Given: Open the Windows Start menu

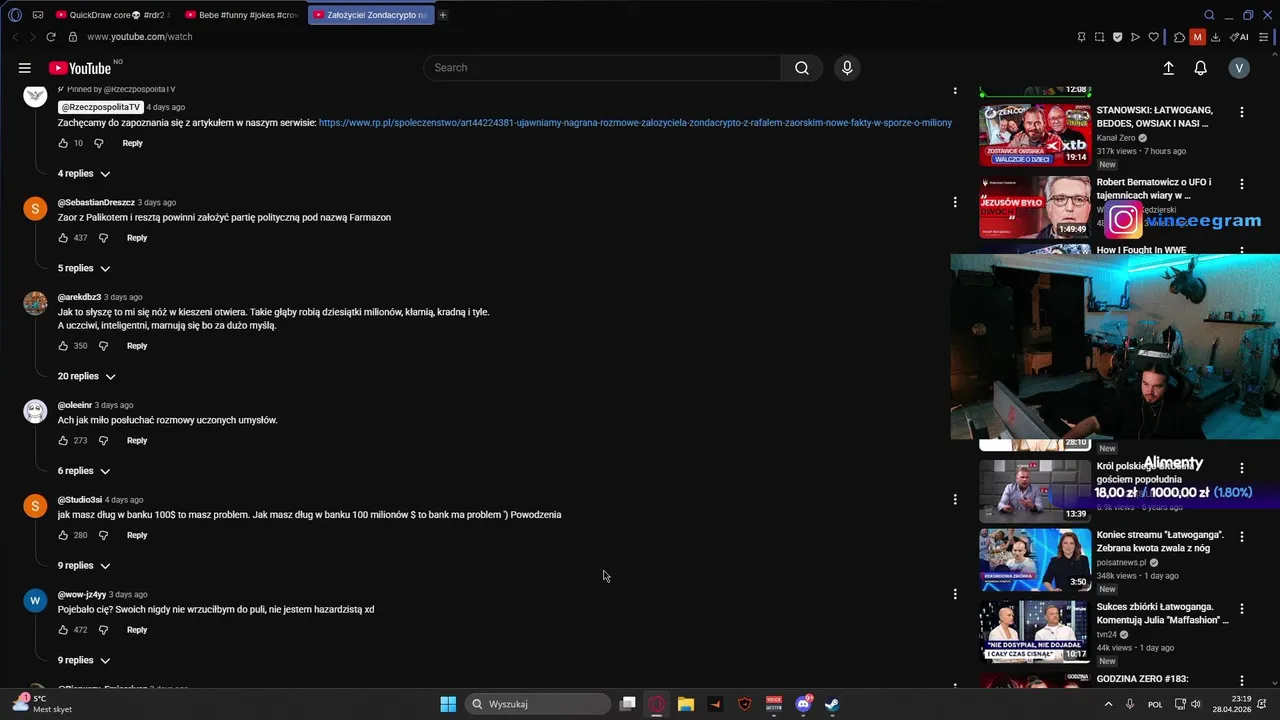Looking at the screenshot, I should (x=448, y=704).
